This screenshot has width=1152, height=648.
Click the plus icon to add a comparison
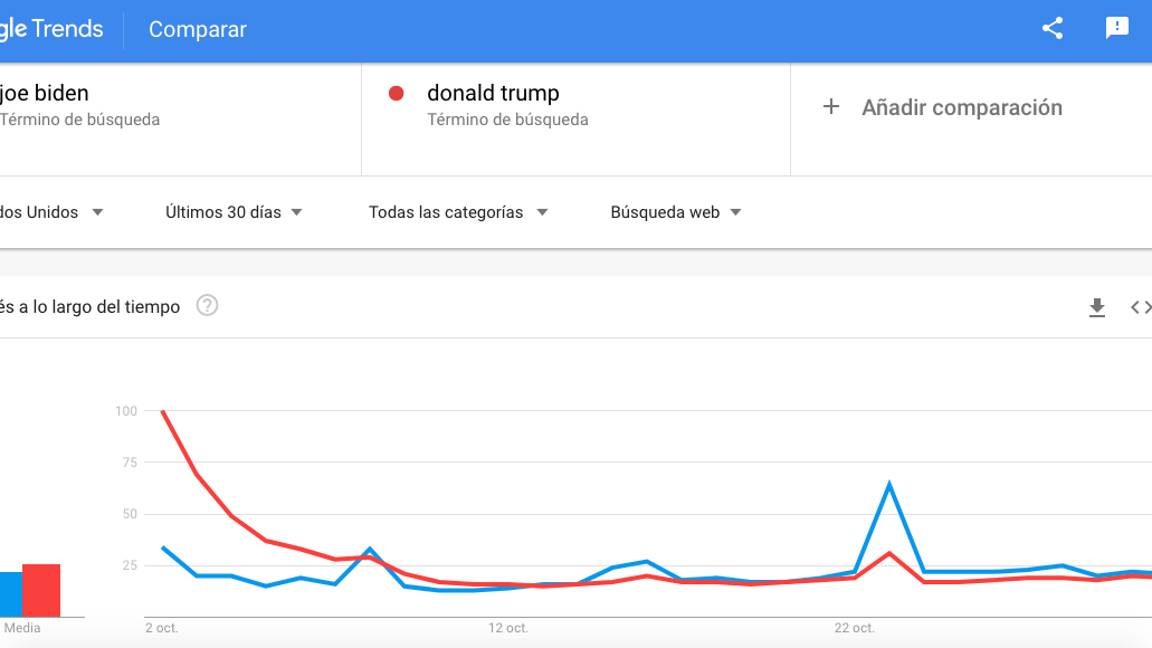click(831, 107)
